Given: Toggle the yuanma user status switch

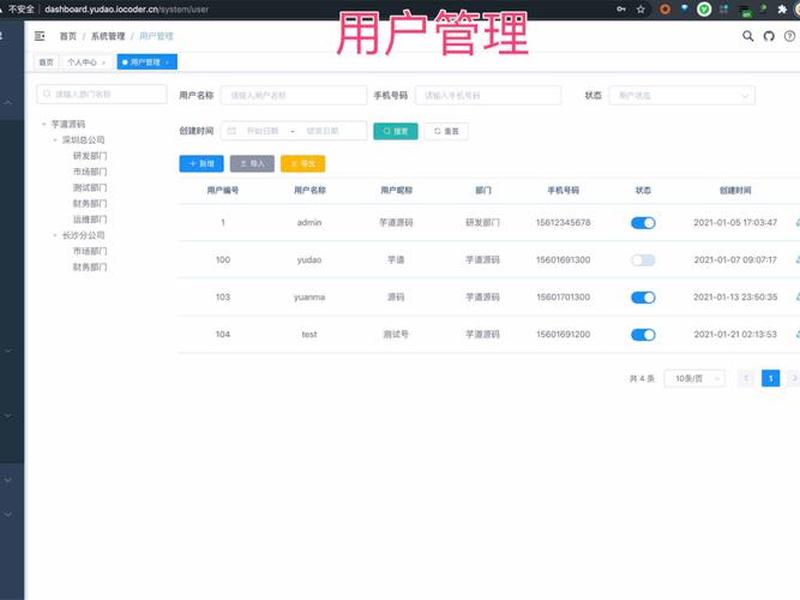Looking at the screenshot, I should 643,297.
